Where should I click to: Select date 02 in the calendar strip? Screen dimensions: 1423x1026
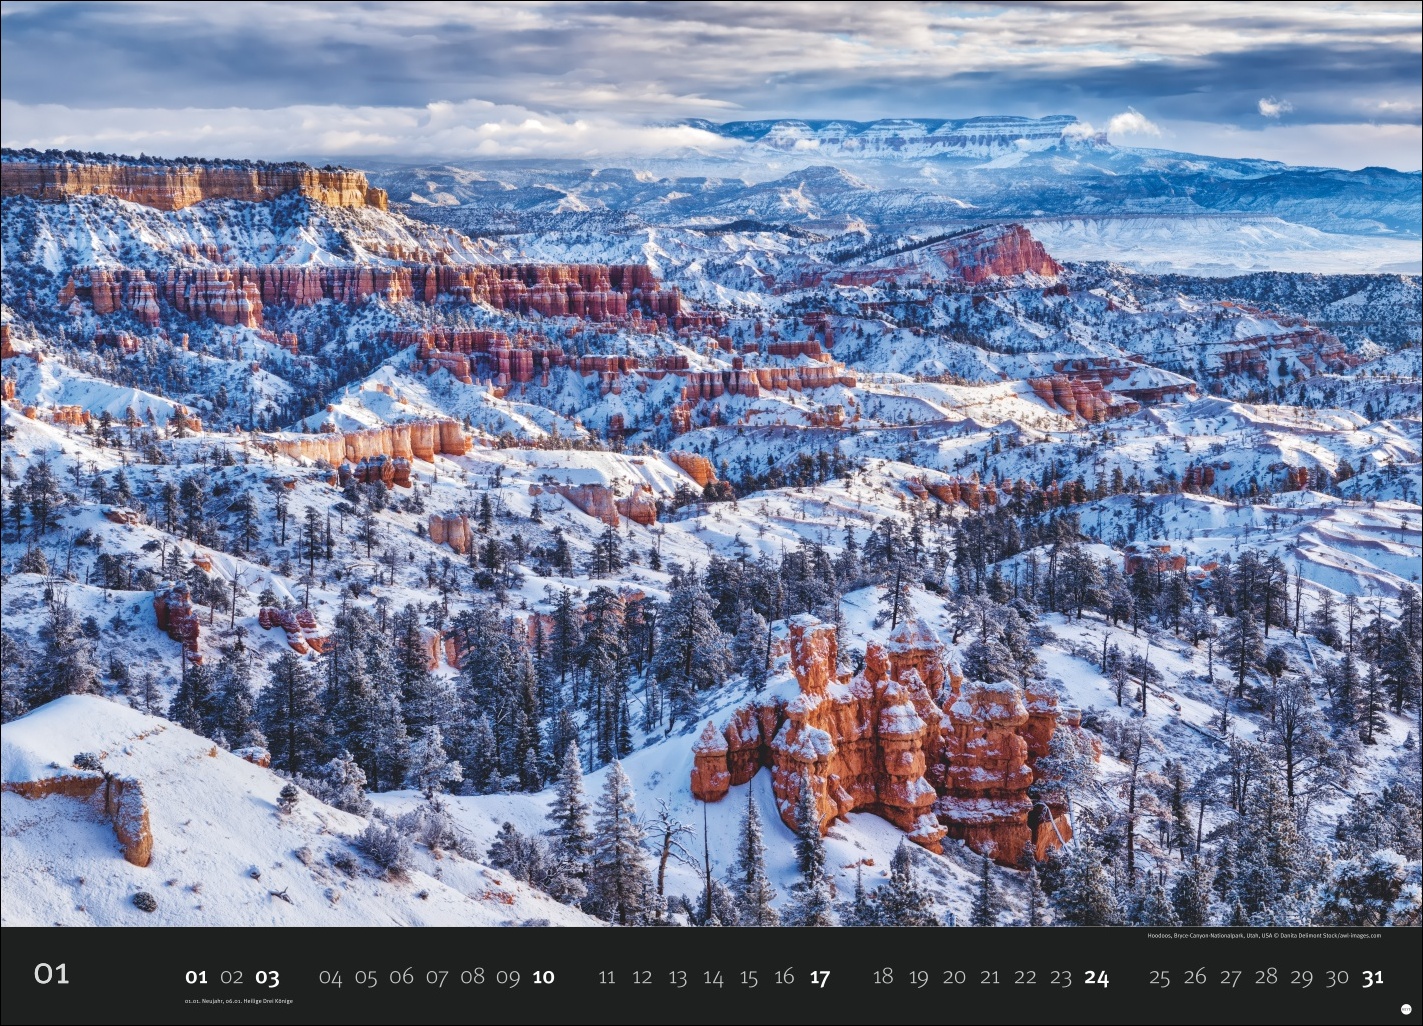tap(232, 977)
